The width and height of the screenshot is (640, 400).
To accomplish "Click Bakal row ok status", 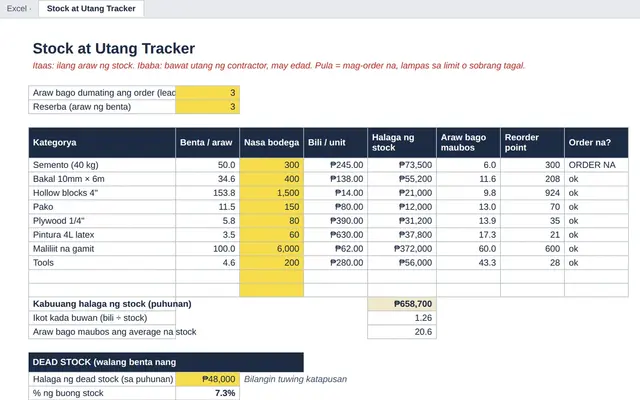I will 596,179.
